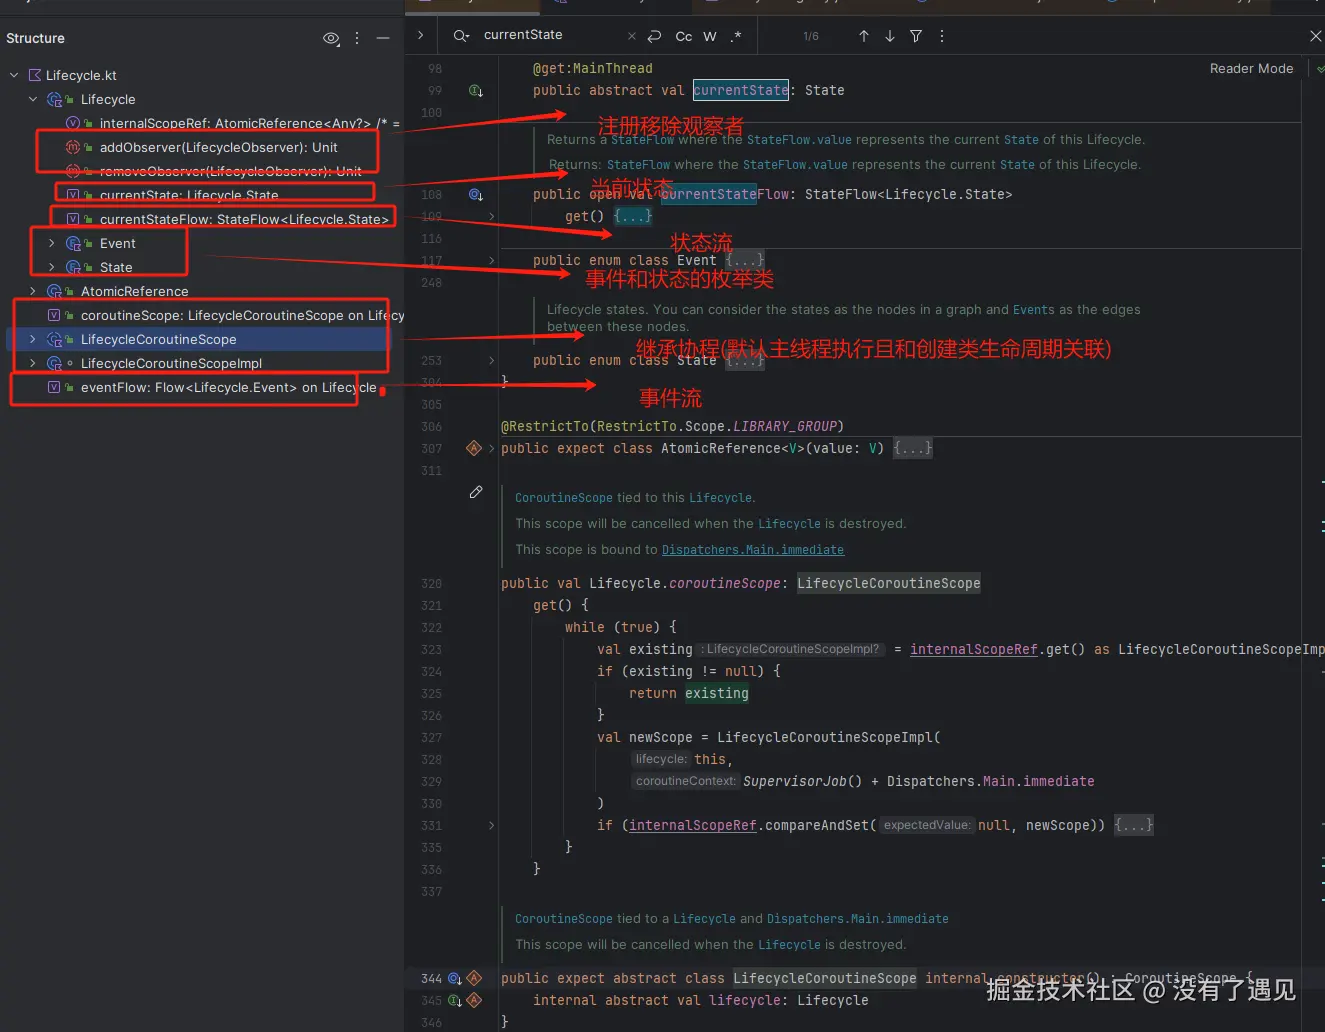Expand the LifecycleCoroutineScopeImpl node
The height and width of the screenshot is (1032, 1325).
click(33, 363)
